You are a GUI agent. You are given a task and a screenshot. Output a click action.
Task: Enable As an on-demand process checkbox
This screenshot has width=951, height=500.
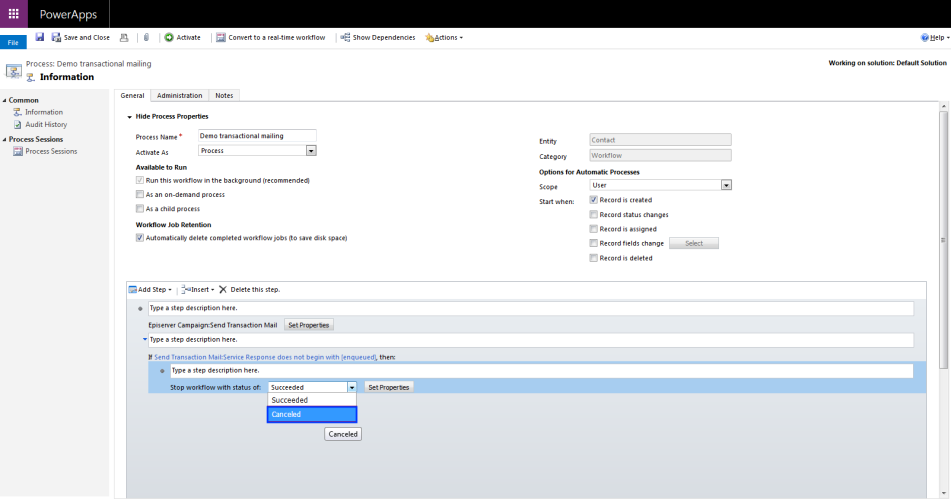click(140, 194)
